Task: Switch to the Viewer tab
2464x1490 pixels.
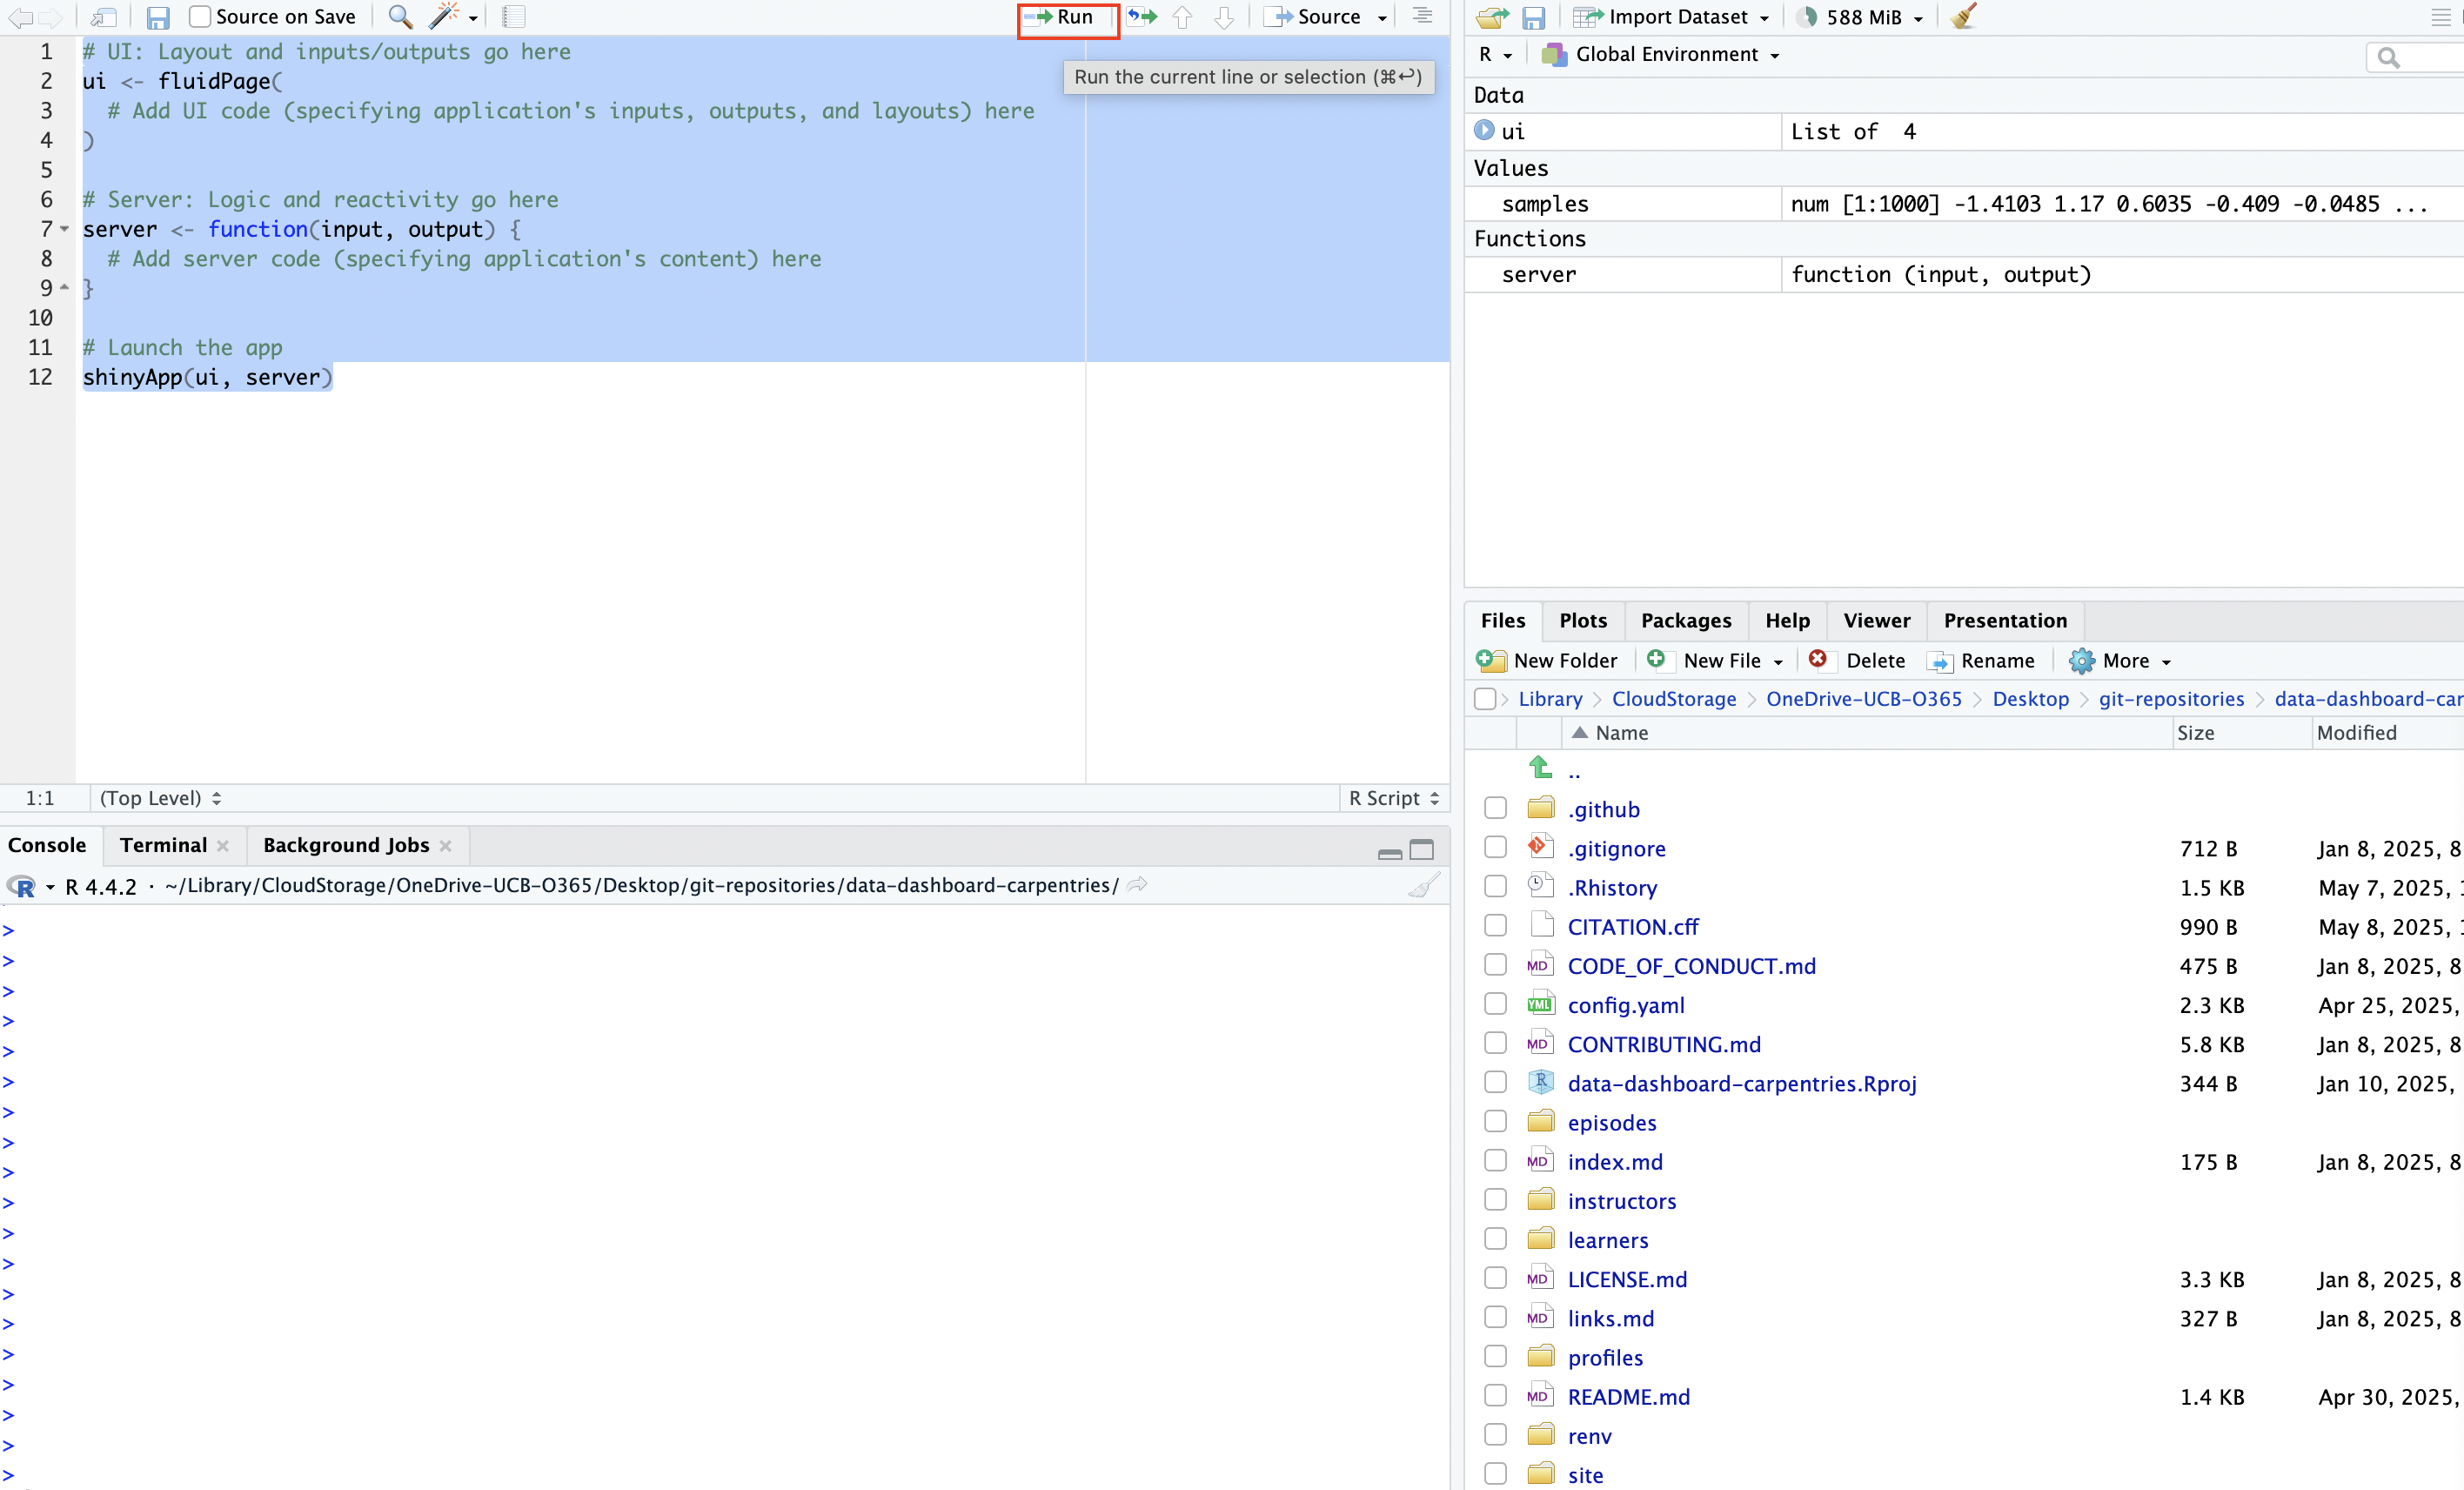Action: tap(1877, 621)
